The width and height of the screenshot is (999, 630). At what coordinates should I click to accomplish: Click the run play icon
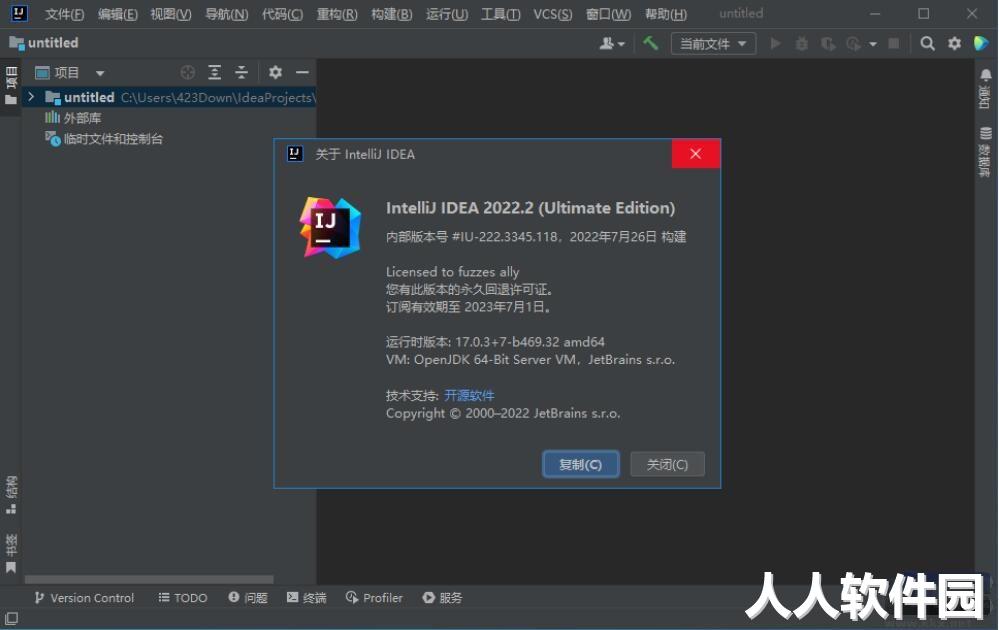[775, 43]
